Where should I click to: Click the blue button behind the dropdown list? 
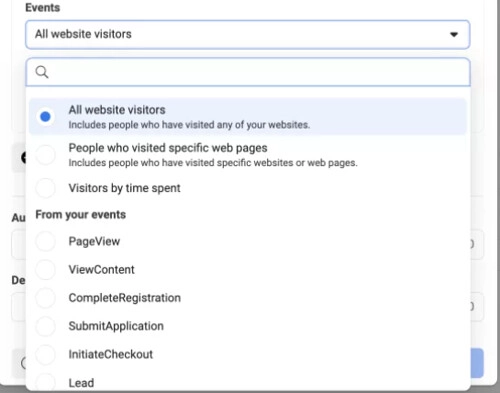[x=477, y=363]
